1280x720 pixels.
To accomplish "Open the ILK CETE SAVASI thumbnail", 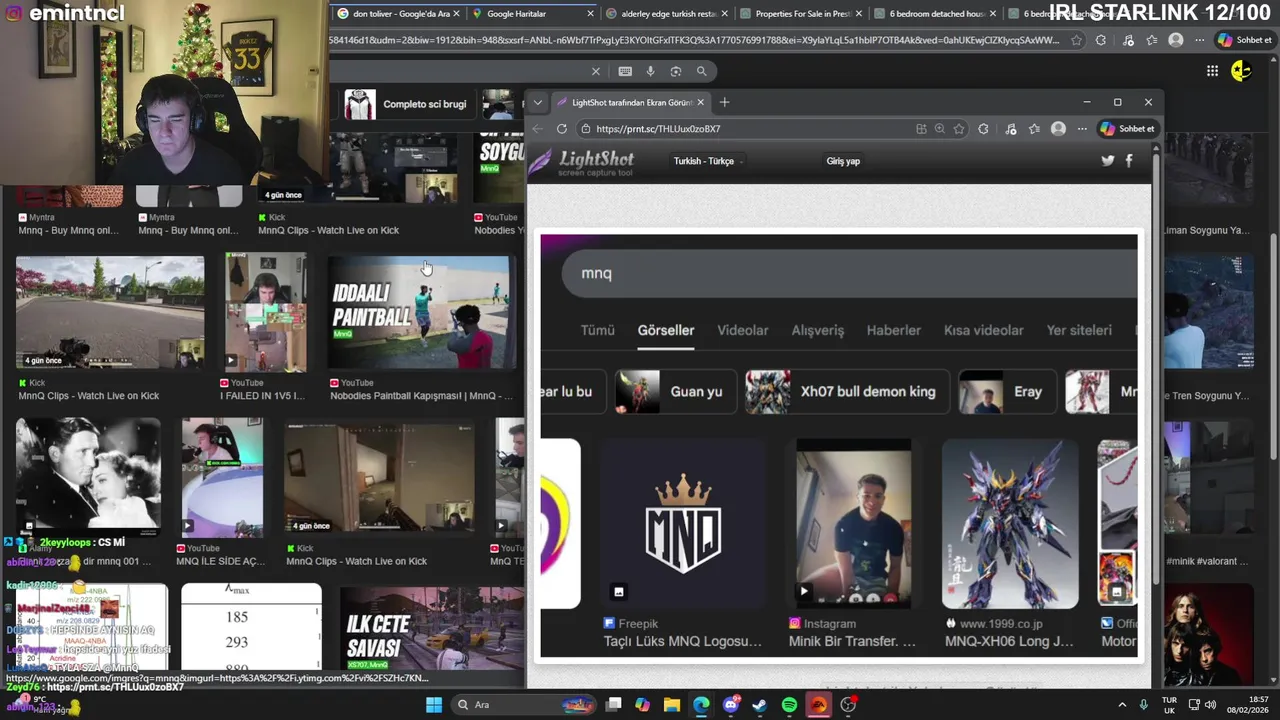I will click(x=432, y=628).
